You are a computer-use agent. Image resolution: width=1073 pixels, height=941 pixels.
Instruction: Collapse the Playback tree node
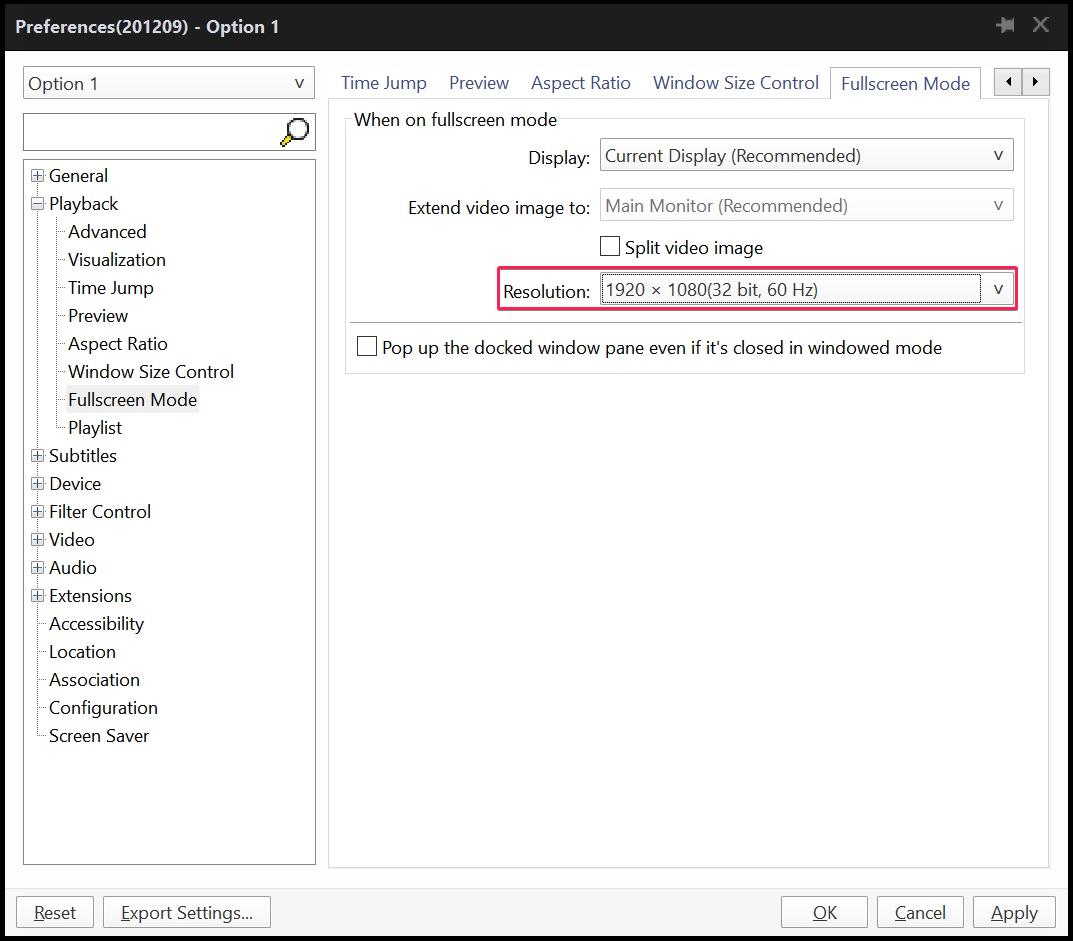[37, 203]
